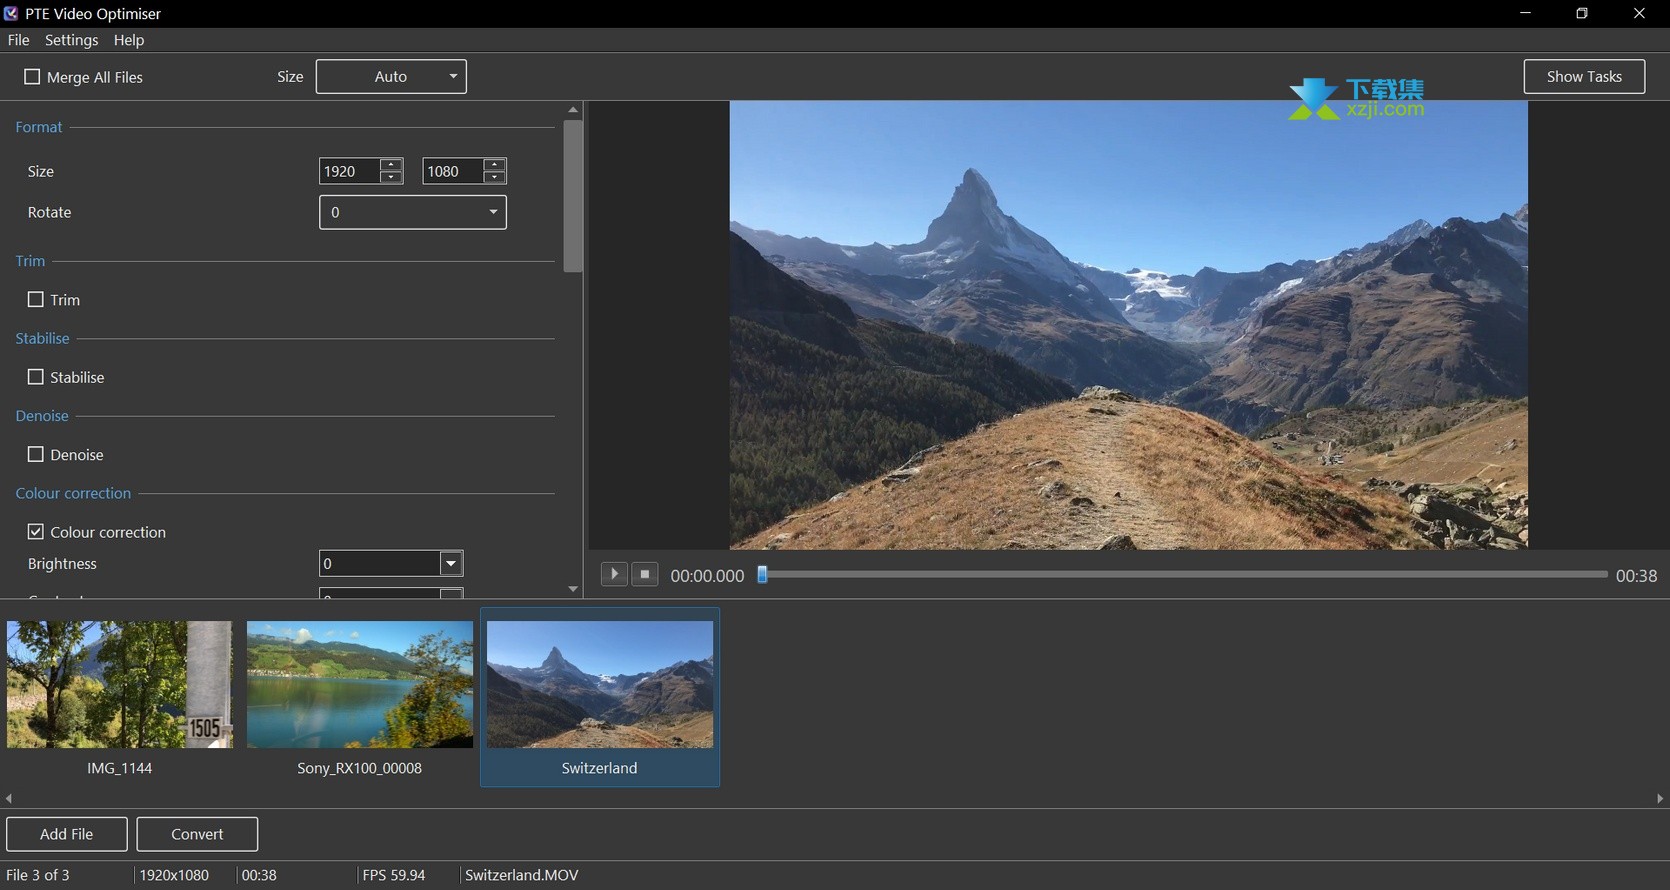This screenshot has height=890, width=1670.
Task: Click the Switzerland.MOV status bar filename
Action: point(522,875)
